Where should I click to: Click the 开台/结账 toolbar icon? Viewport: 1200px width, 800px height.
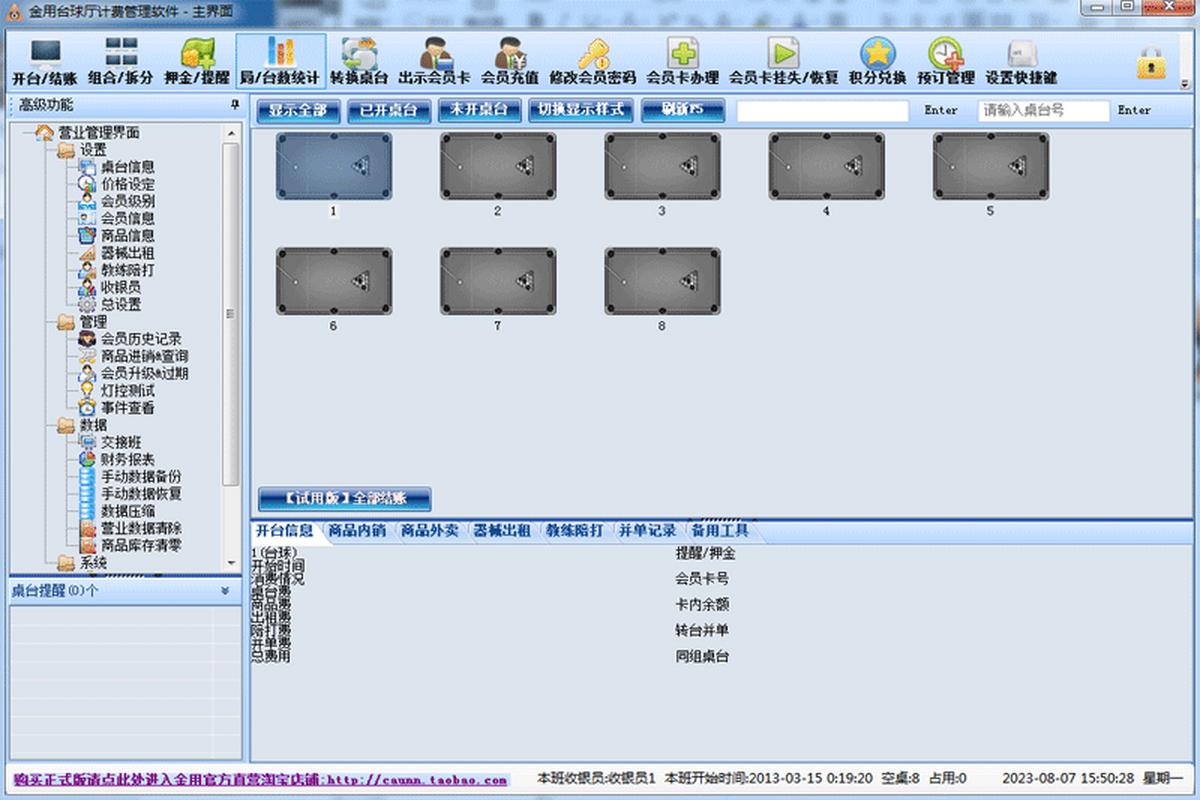[45, 61]
